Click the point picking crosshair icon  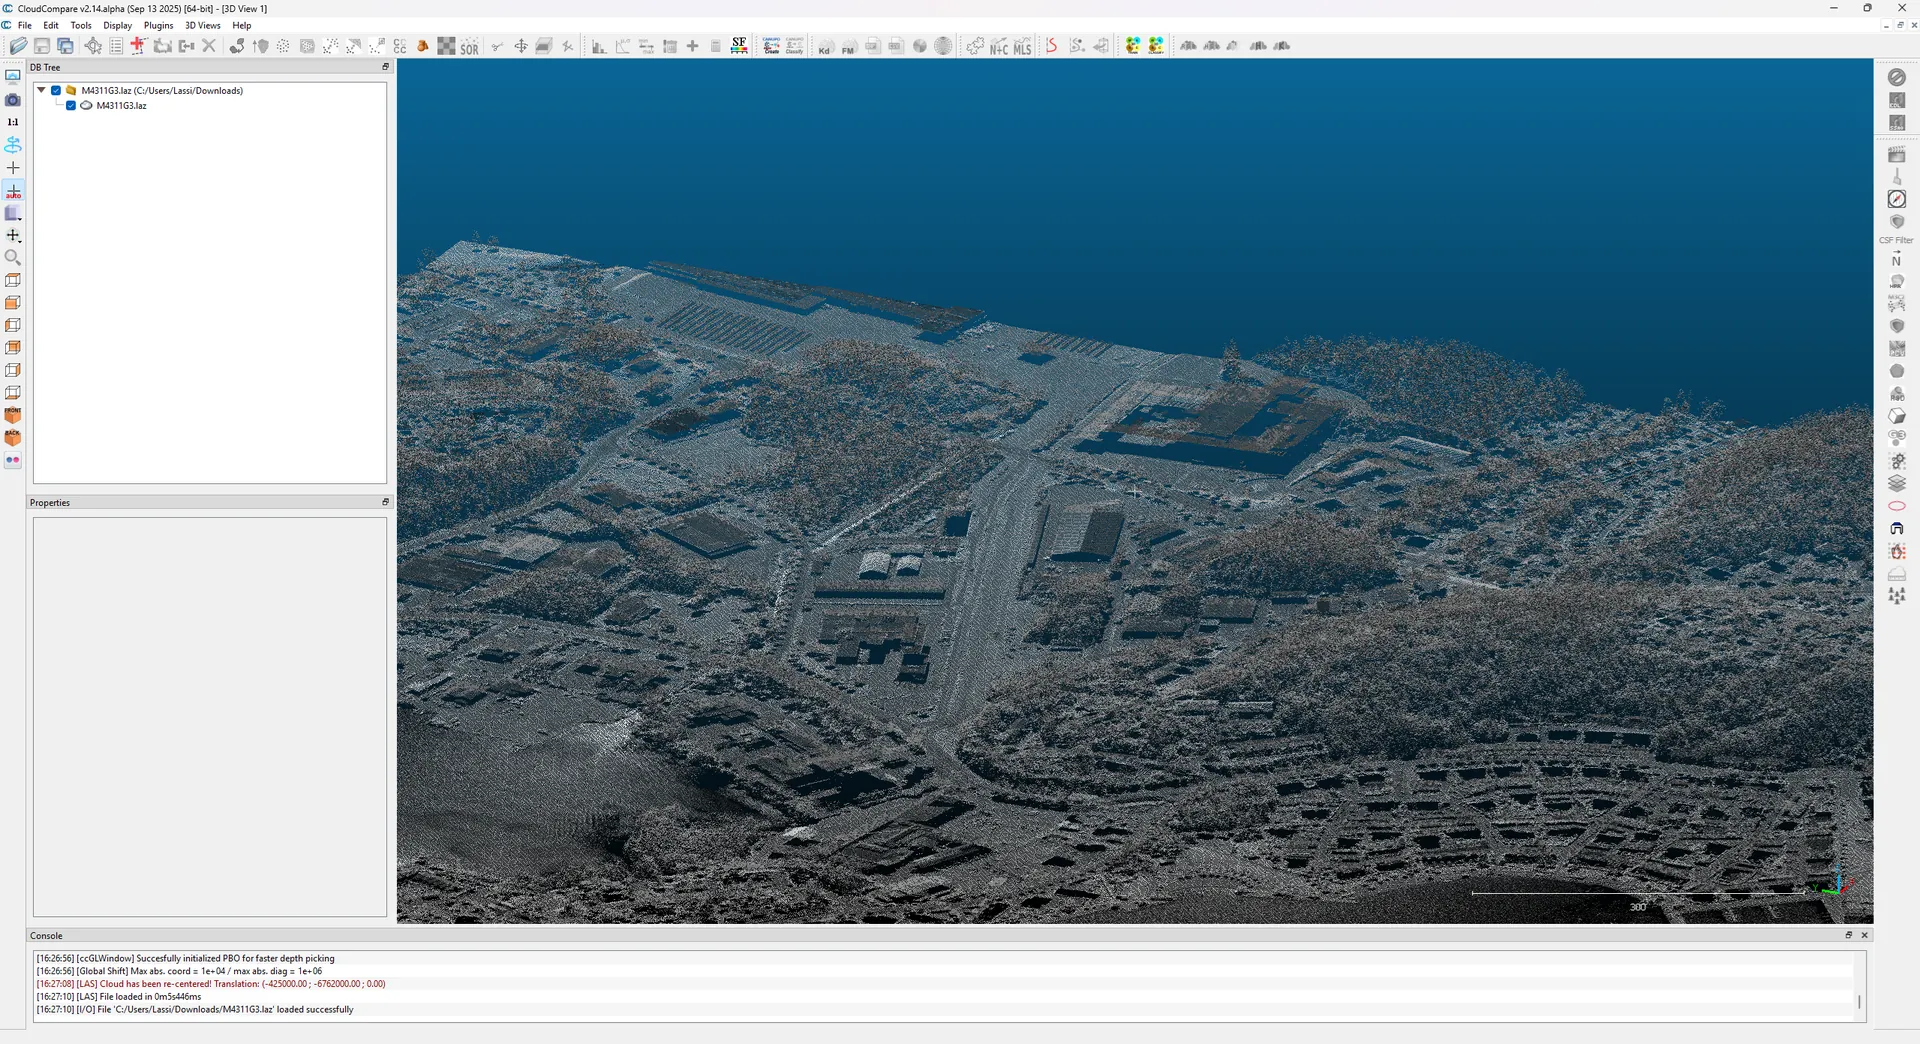(93, 46)
